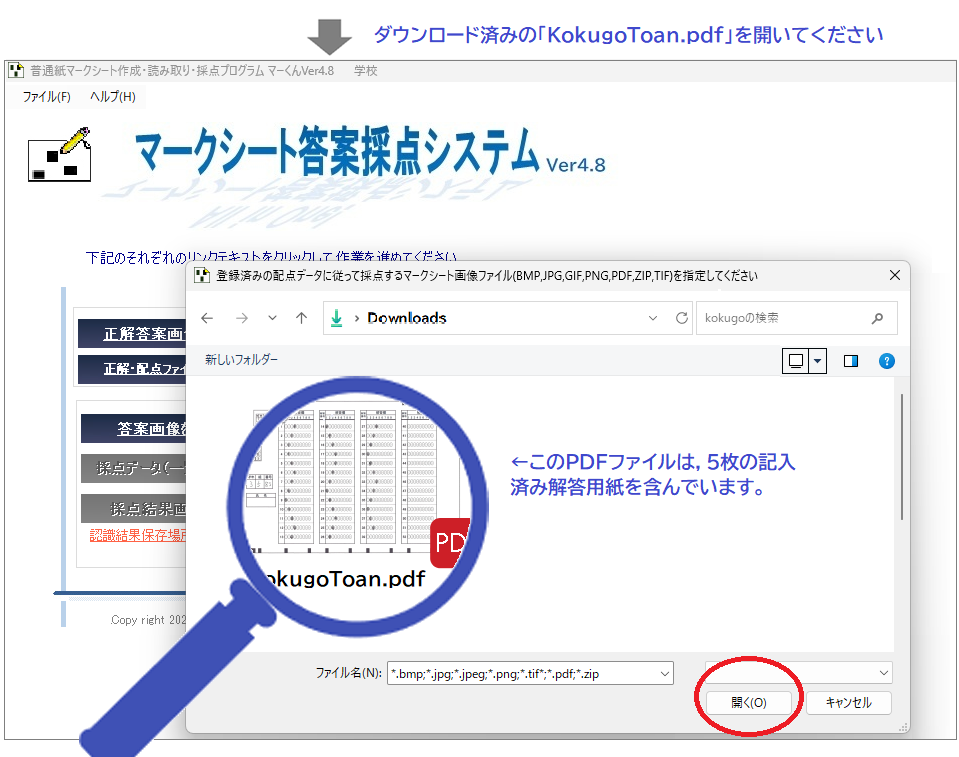
Task: Expand the address bar path history dropdown
Action: coord(653,318)
